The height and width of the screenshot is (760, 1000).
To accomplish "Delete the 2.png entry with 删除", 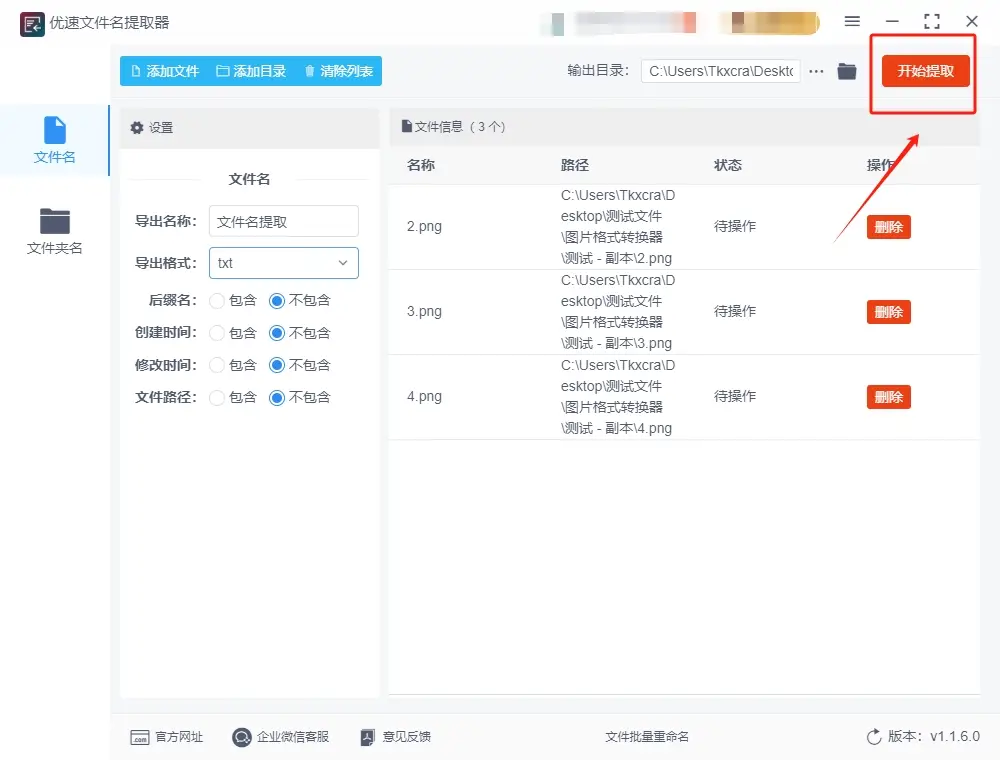I will (x=888, y=226).
